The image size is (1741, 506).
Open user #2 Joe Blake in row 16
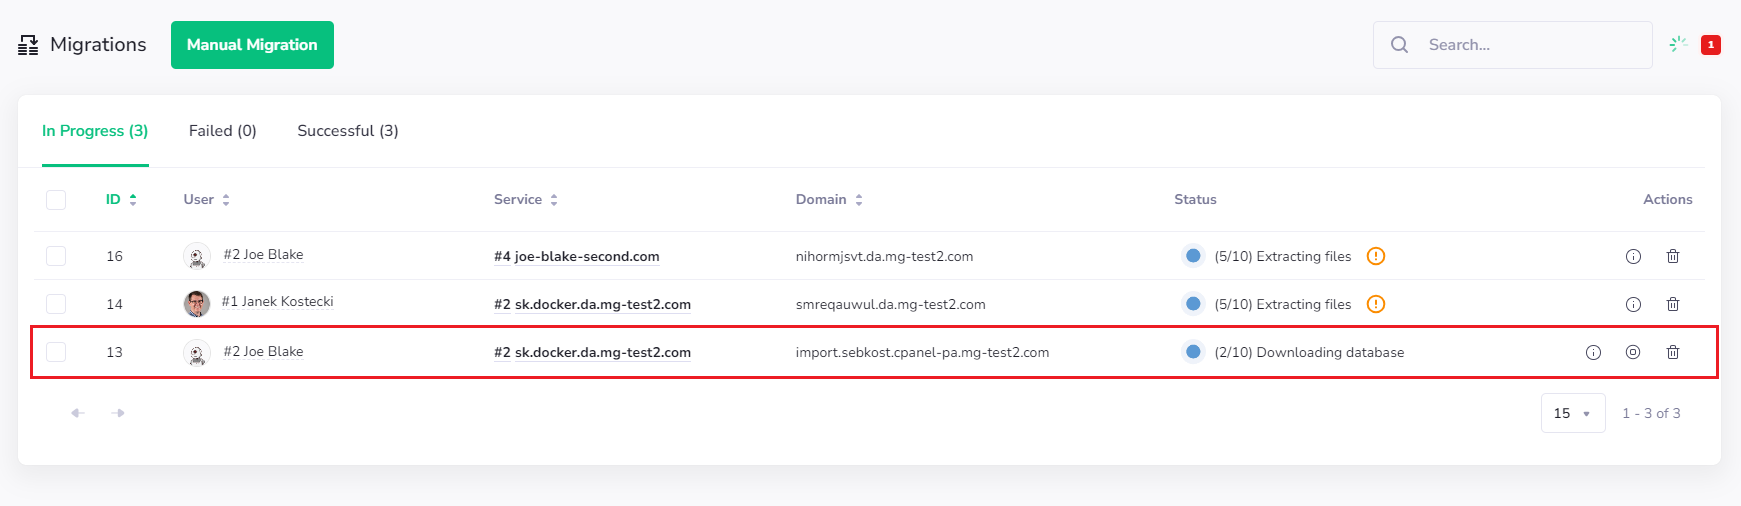click(x=263, y=254)
